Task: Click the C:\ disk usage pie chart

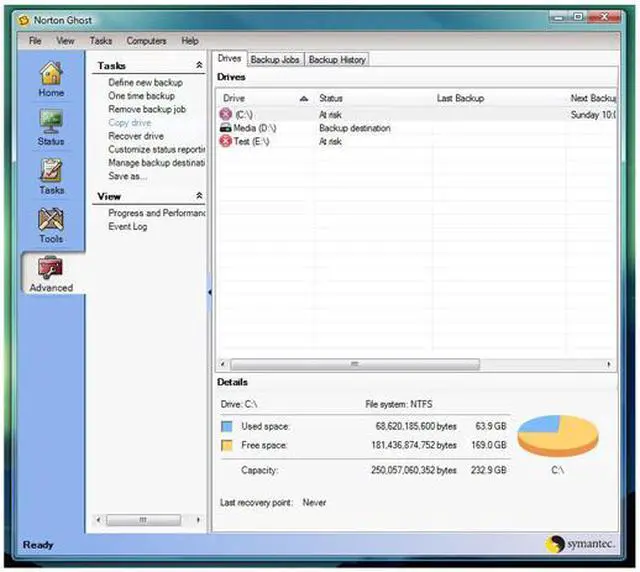Action: pyautogui.click(x=558, y=435)
